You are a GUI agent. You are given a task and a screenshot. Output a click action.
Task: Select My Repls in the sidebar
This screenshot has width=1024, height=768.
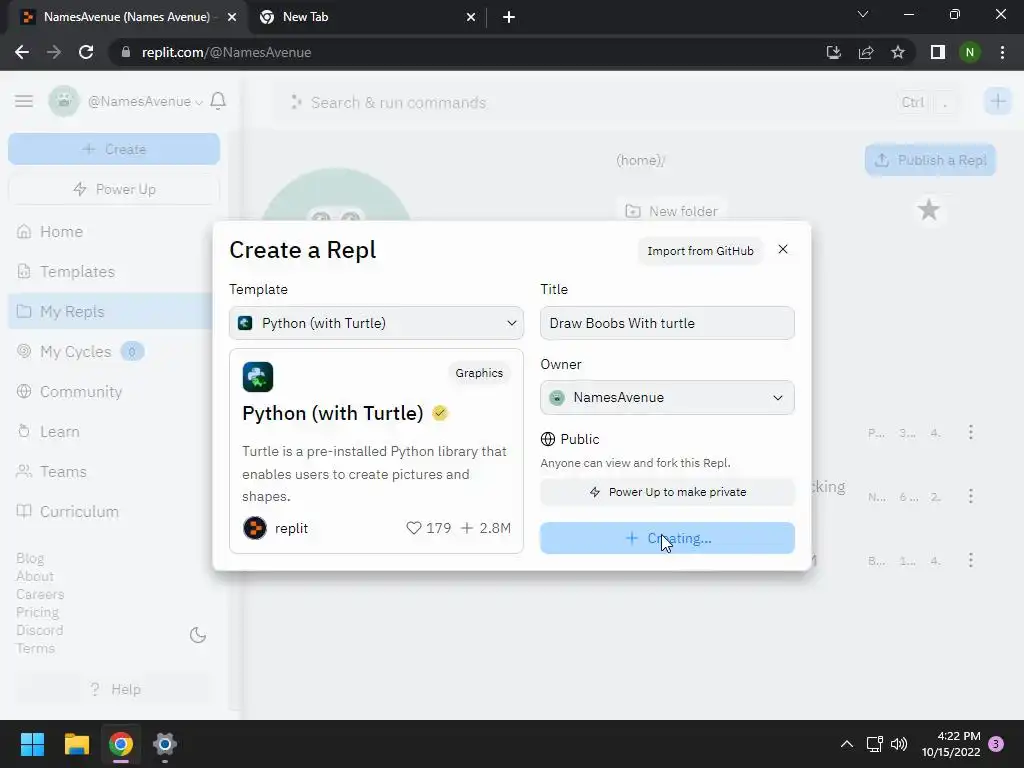pos(111,312)
